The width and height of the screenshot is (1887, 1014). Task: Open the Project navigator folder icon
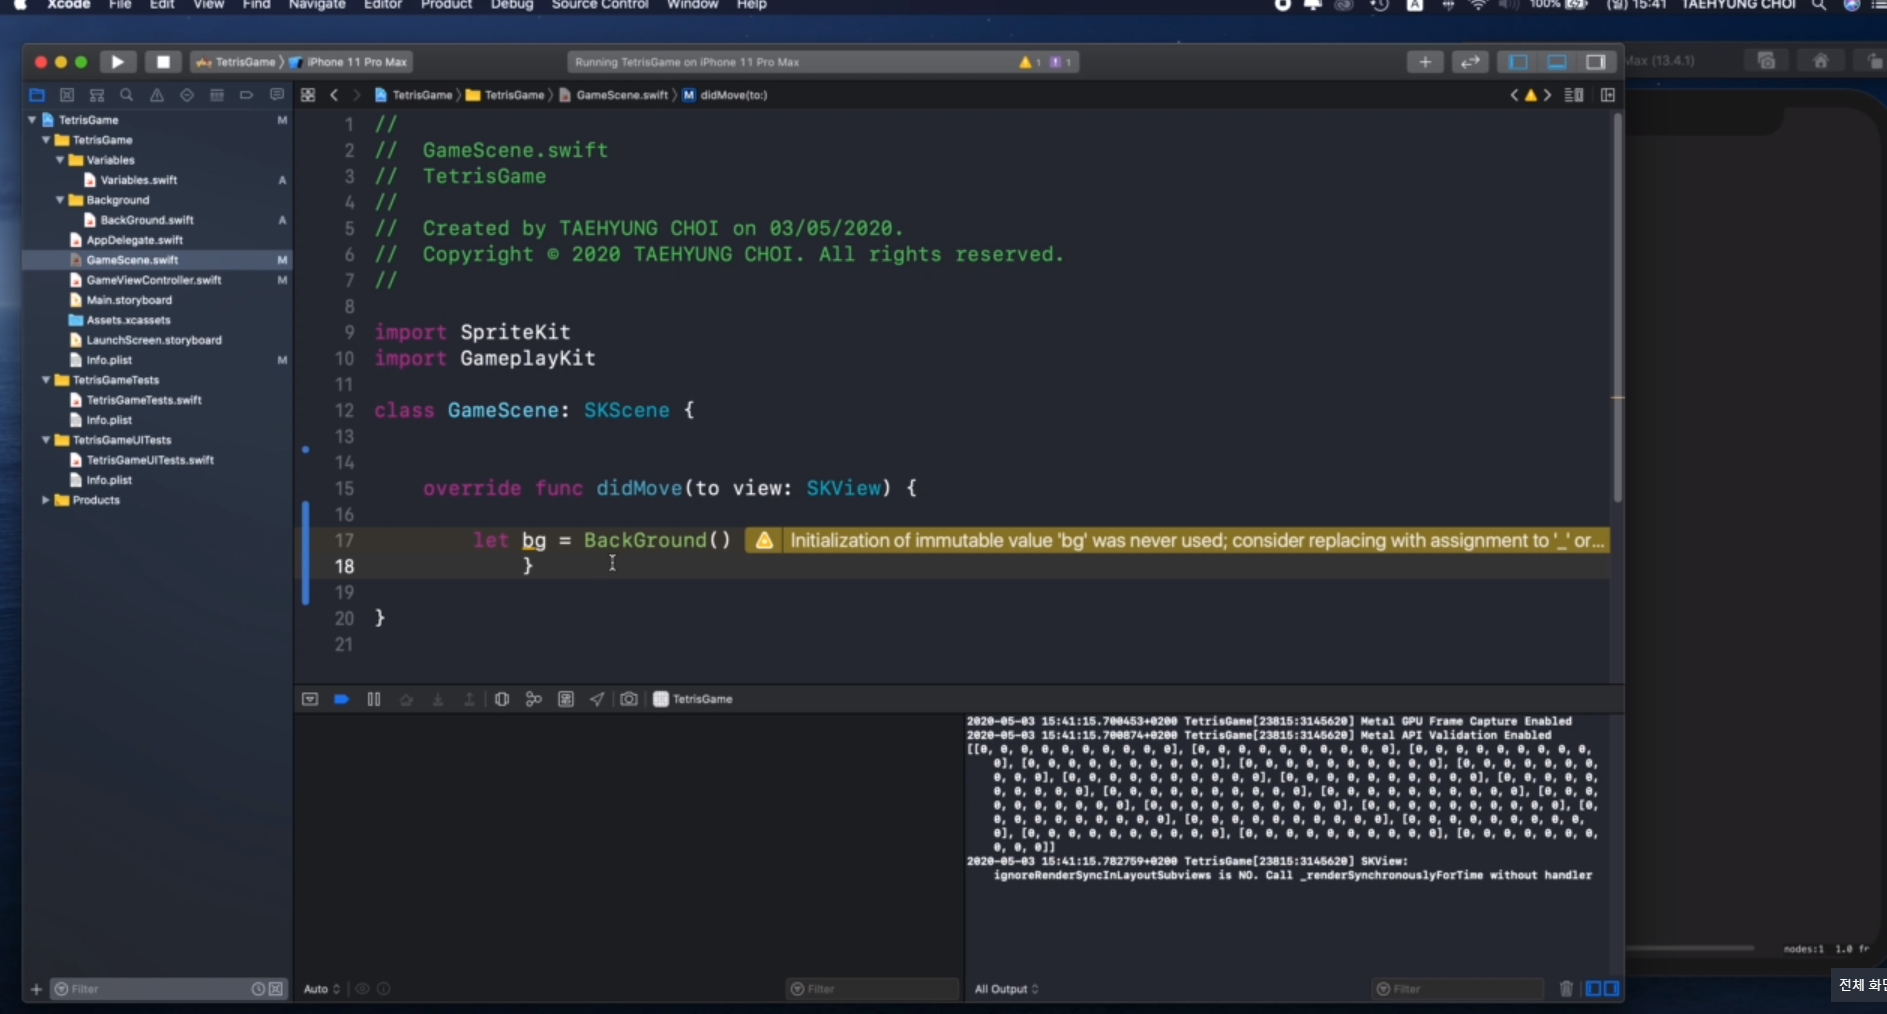click(37, 95)
